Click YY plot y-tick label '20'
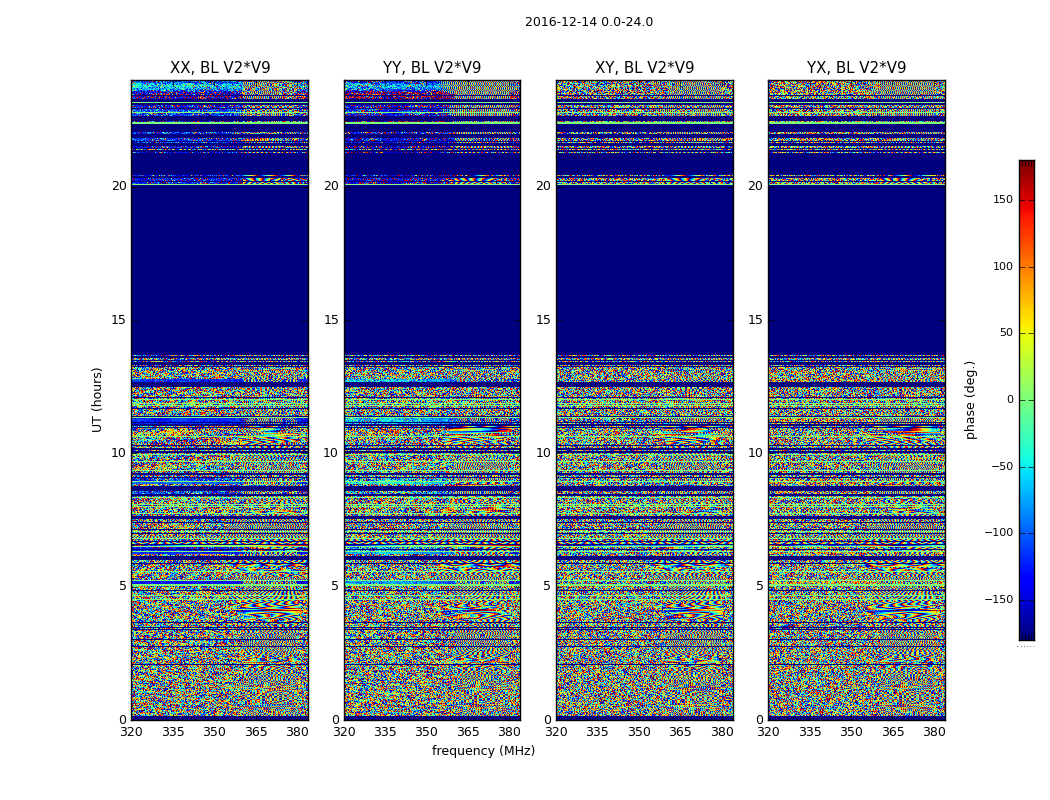1050x800 pixels. coord(331,186)
